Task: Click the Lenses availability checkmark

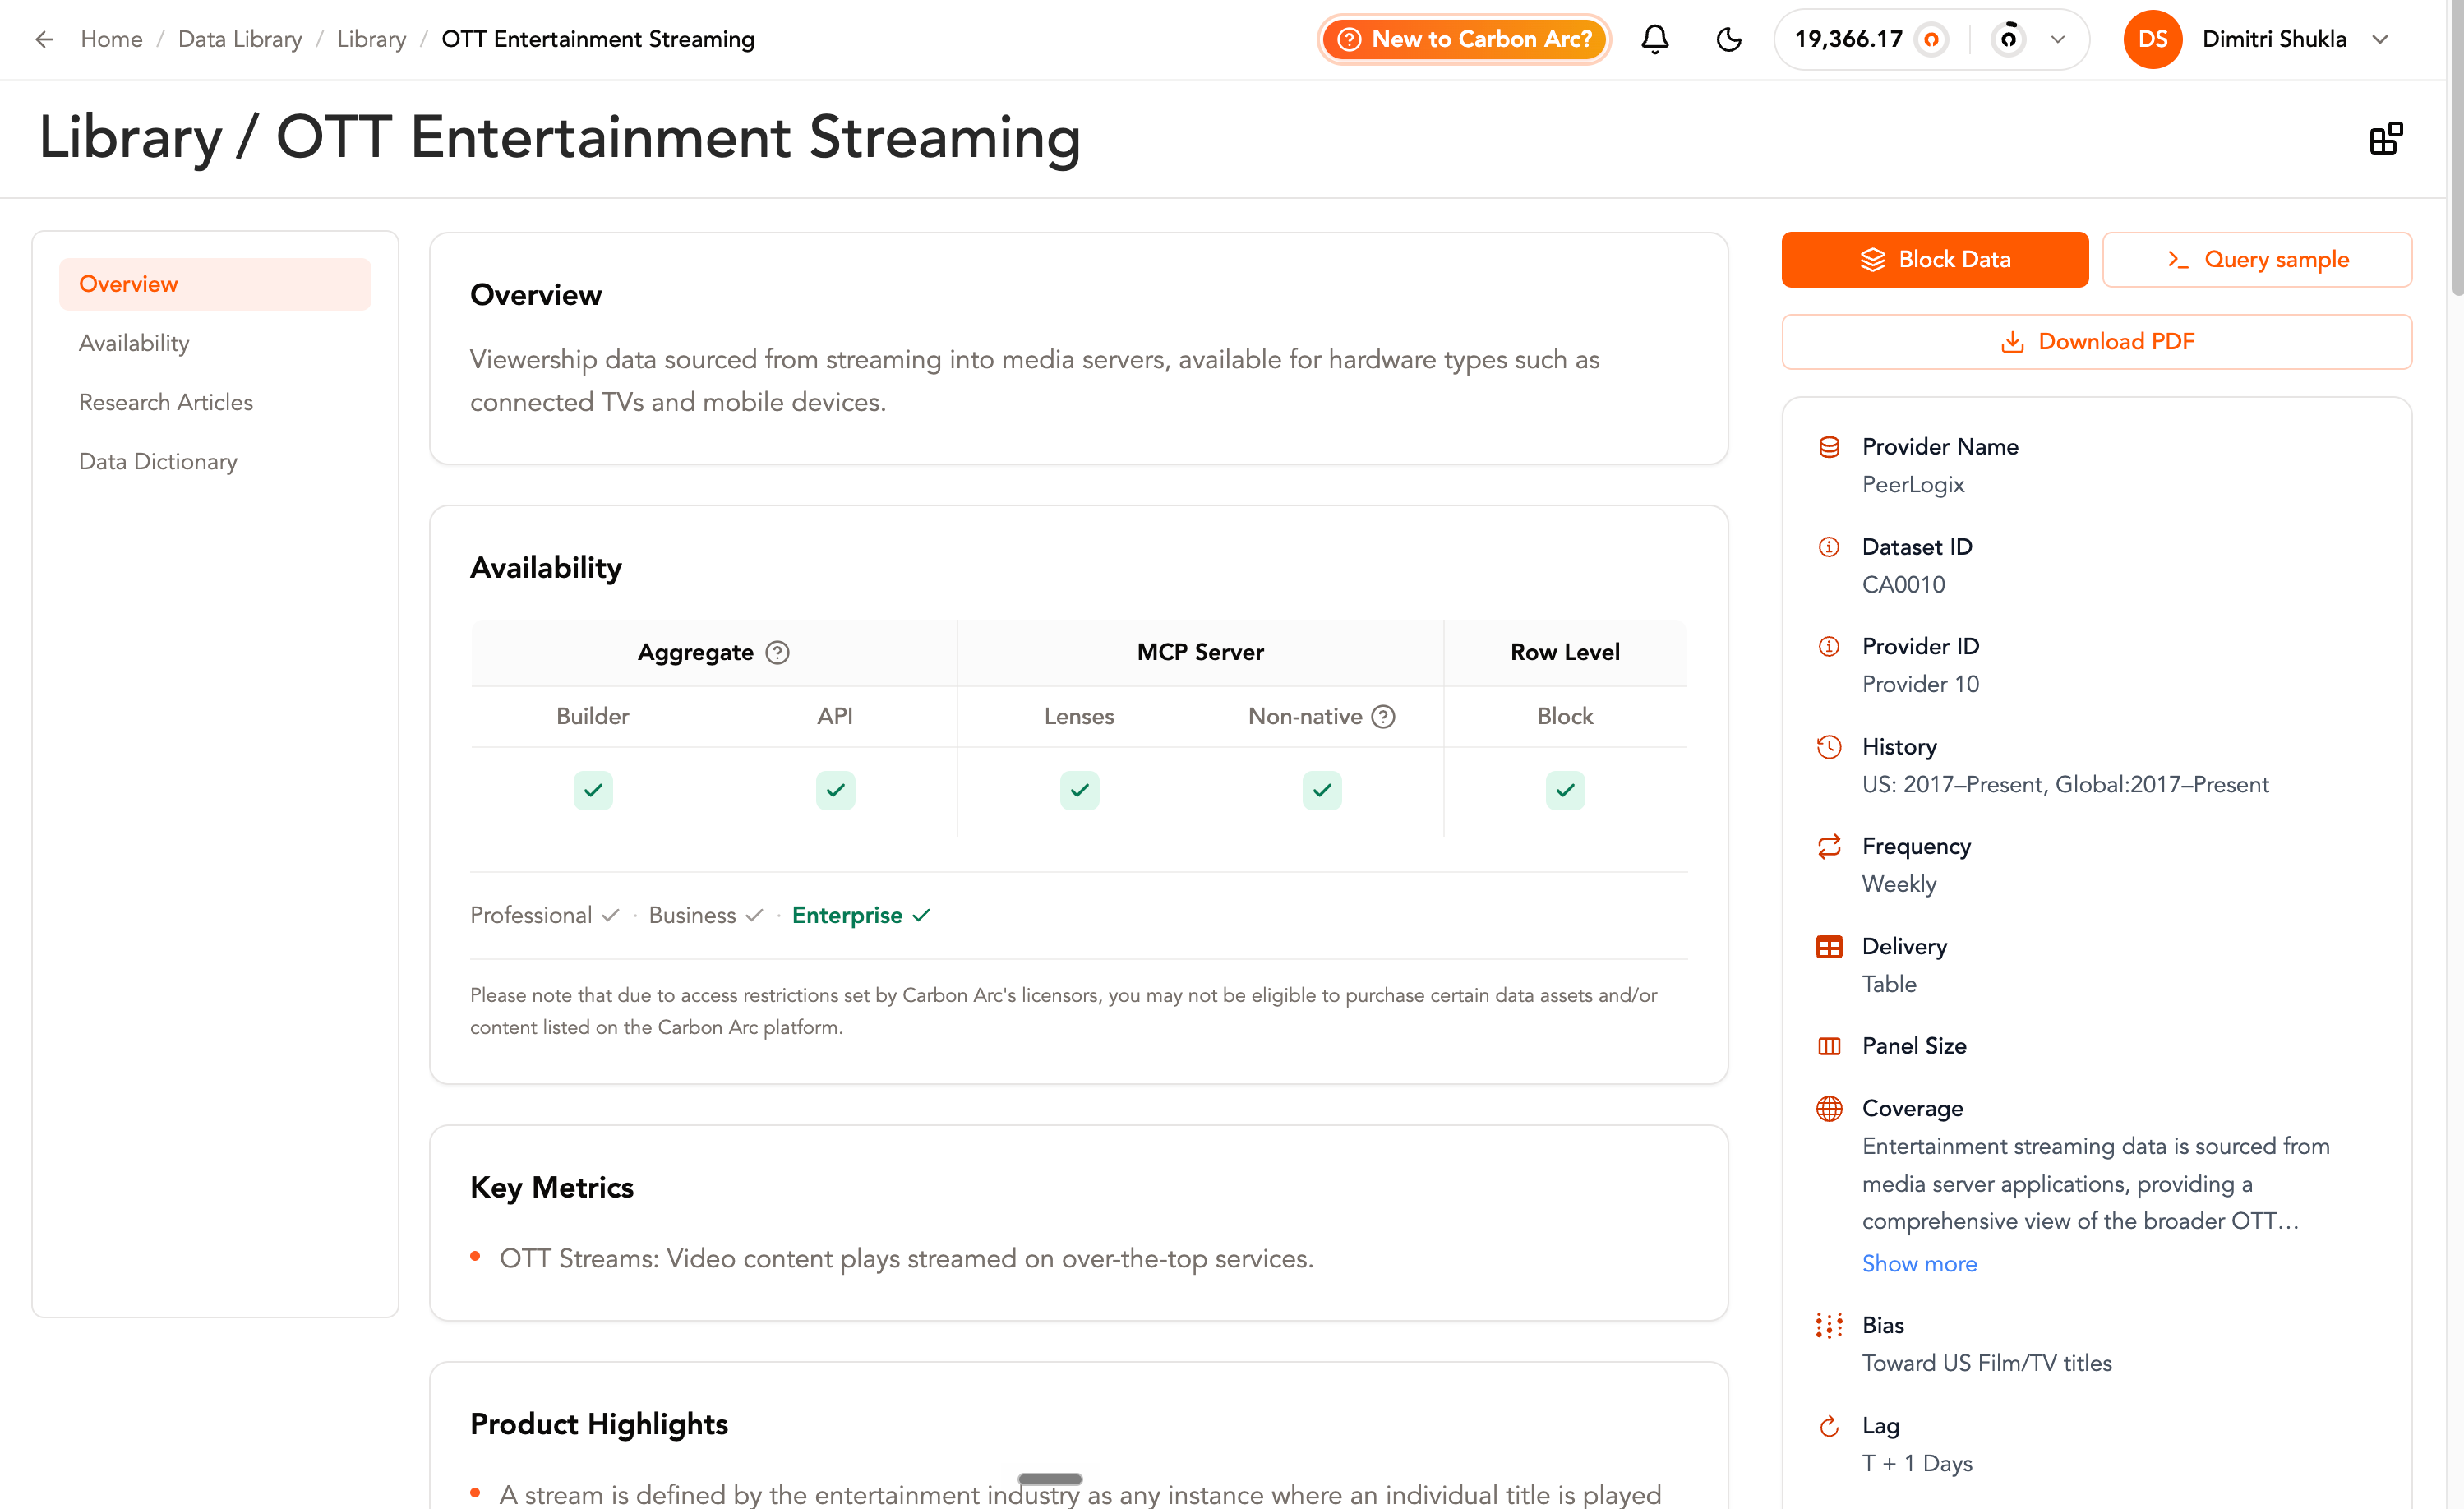Action: [x=1079, y=790]
